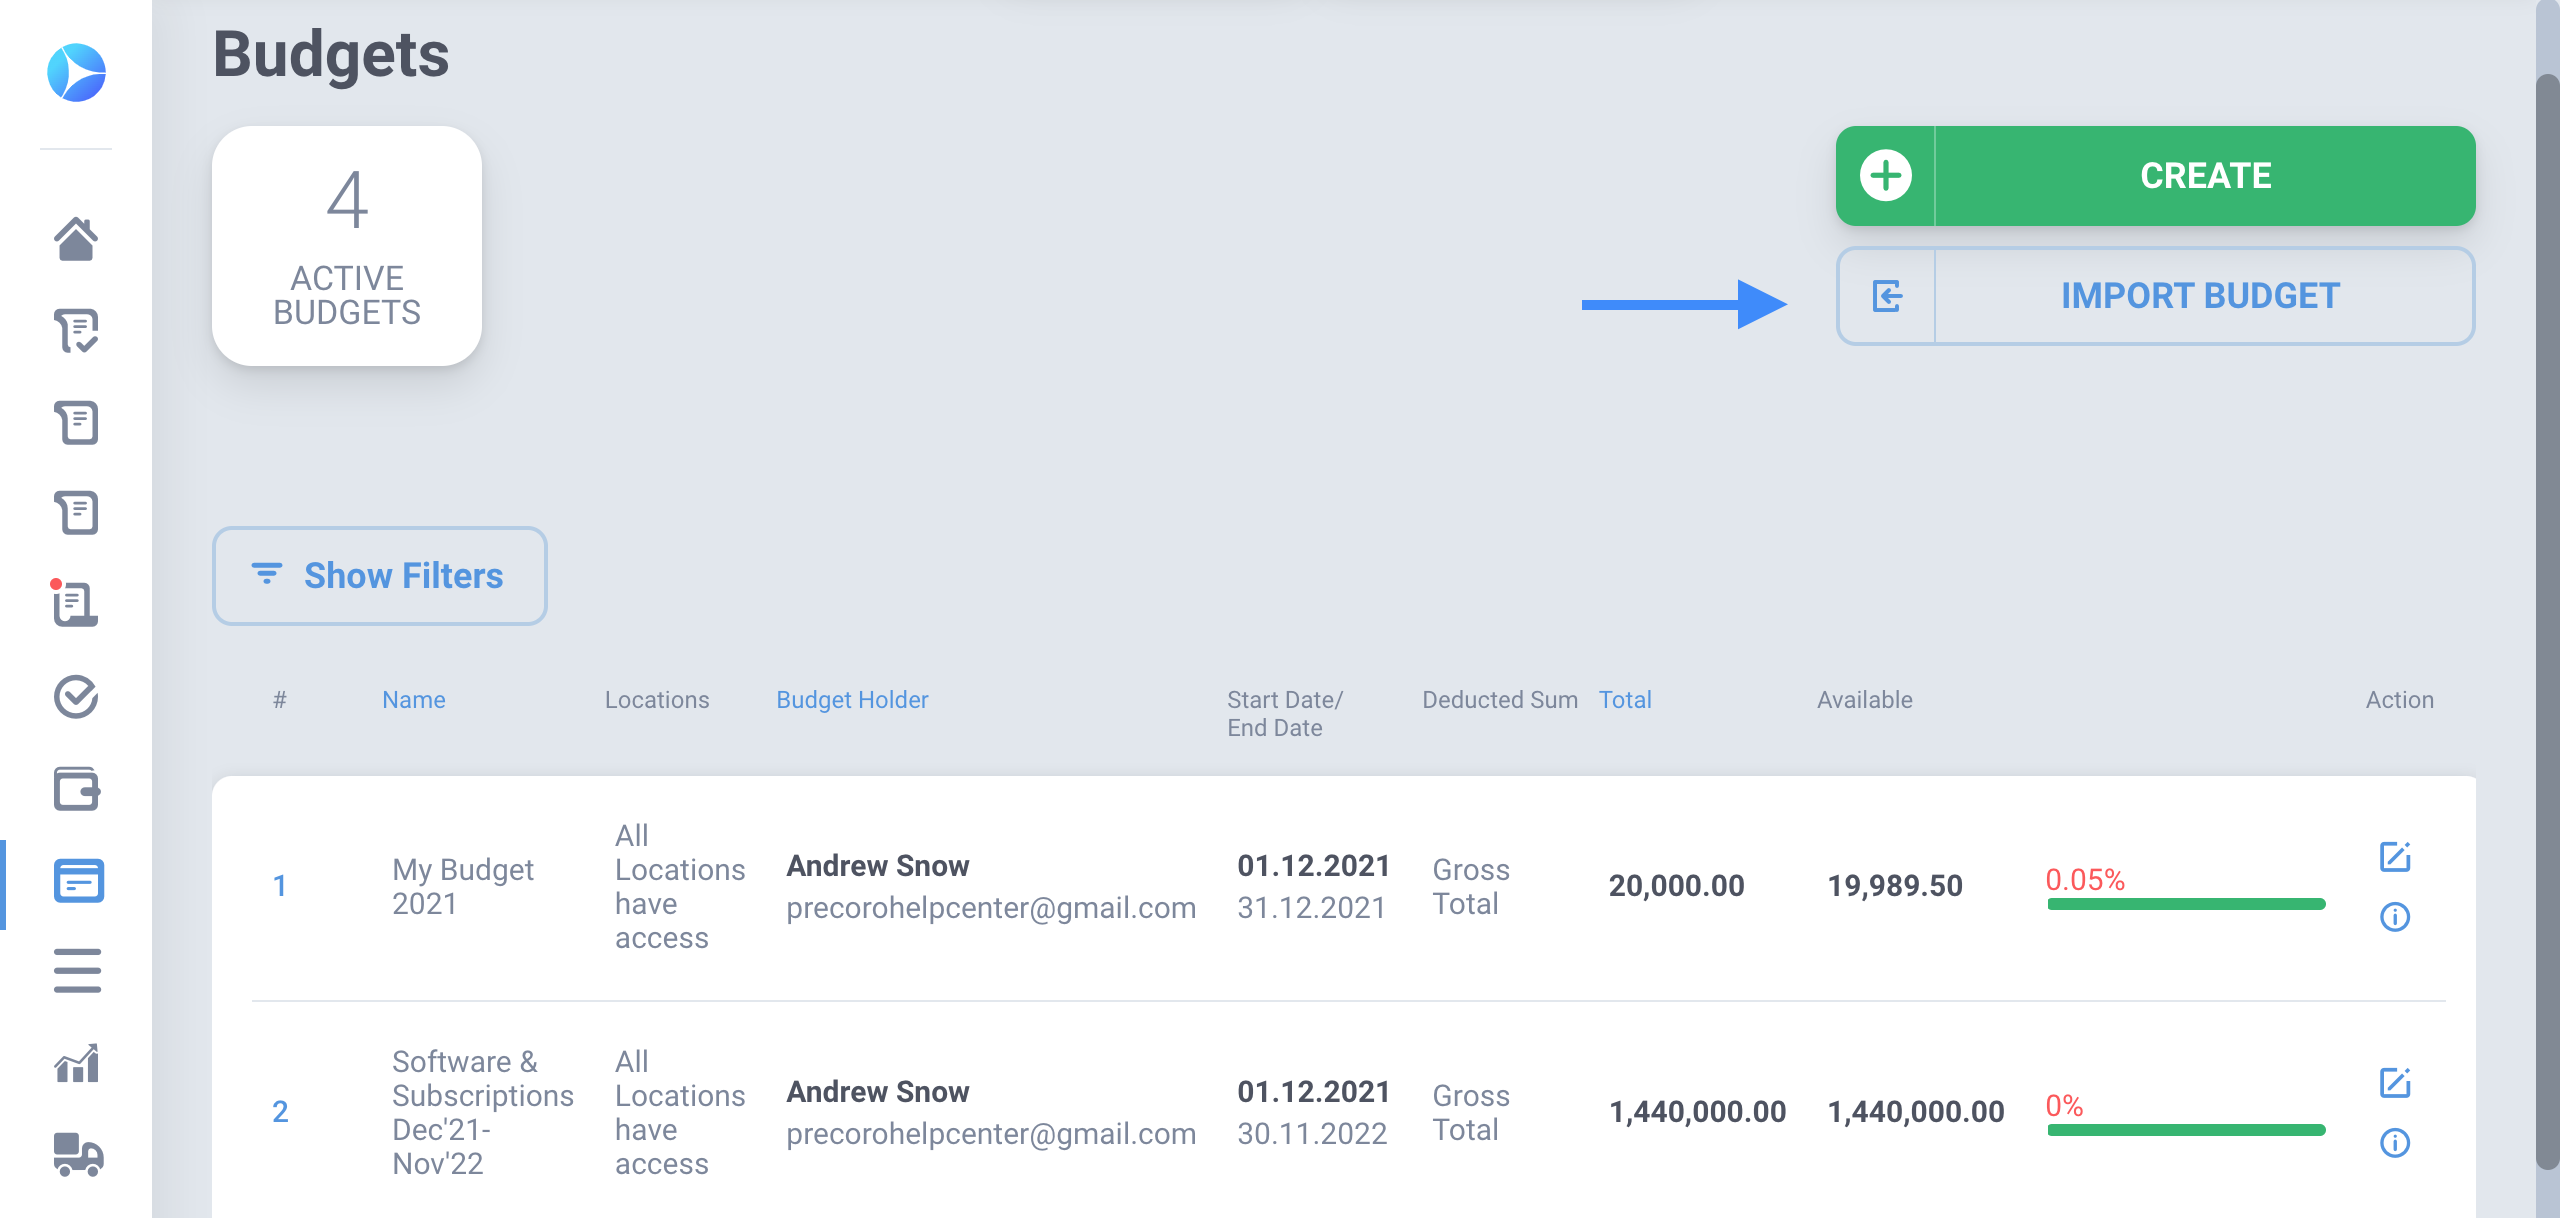Image resolution: width=2560 pixels, height=1218 pixels.
Task: Select Software & Subscriptions Dec'21-Nov'22 name
Action: coord(483,1113)
